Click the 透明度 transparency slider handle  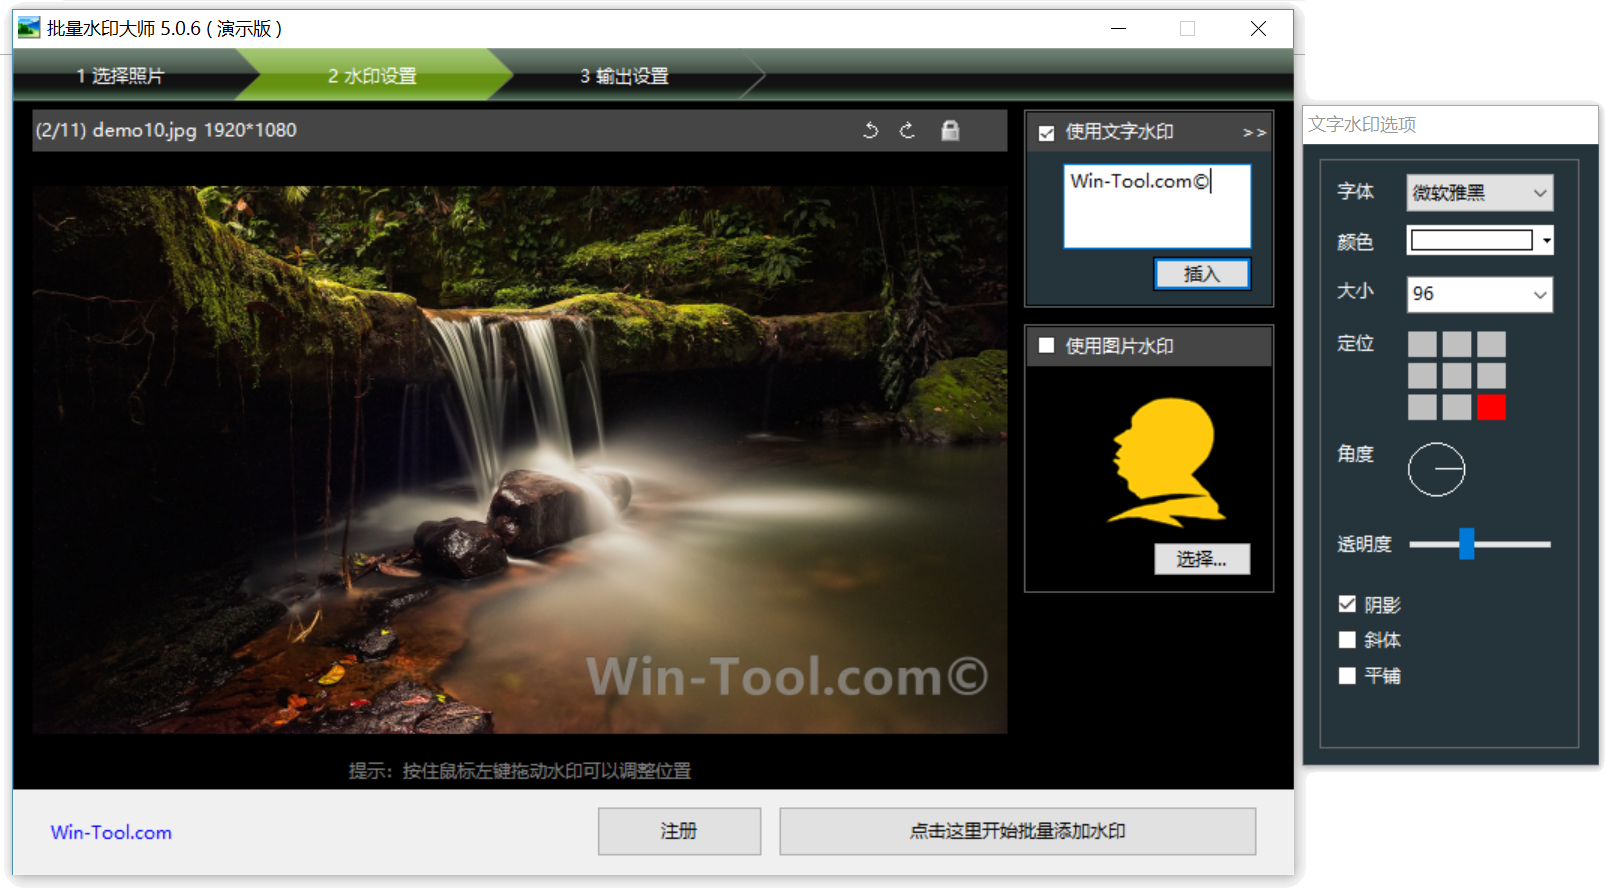1466,544
